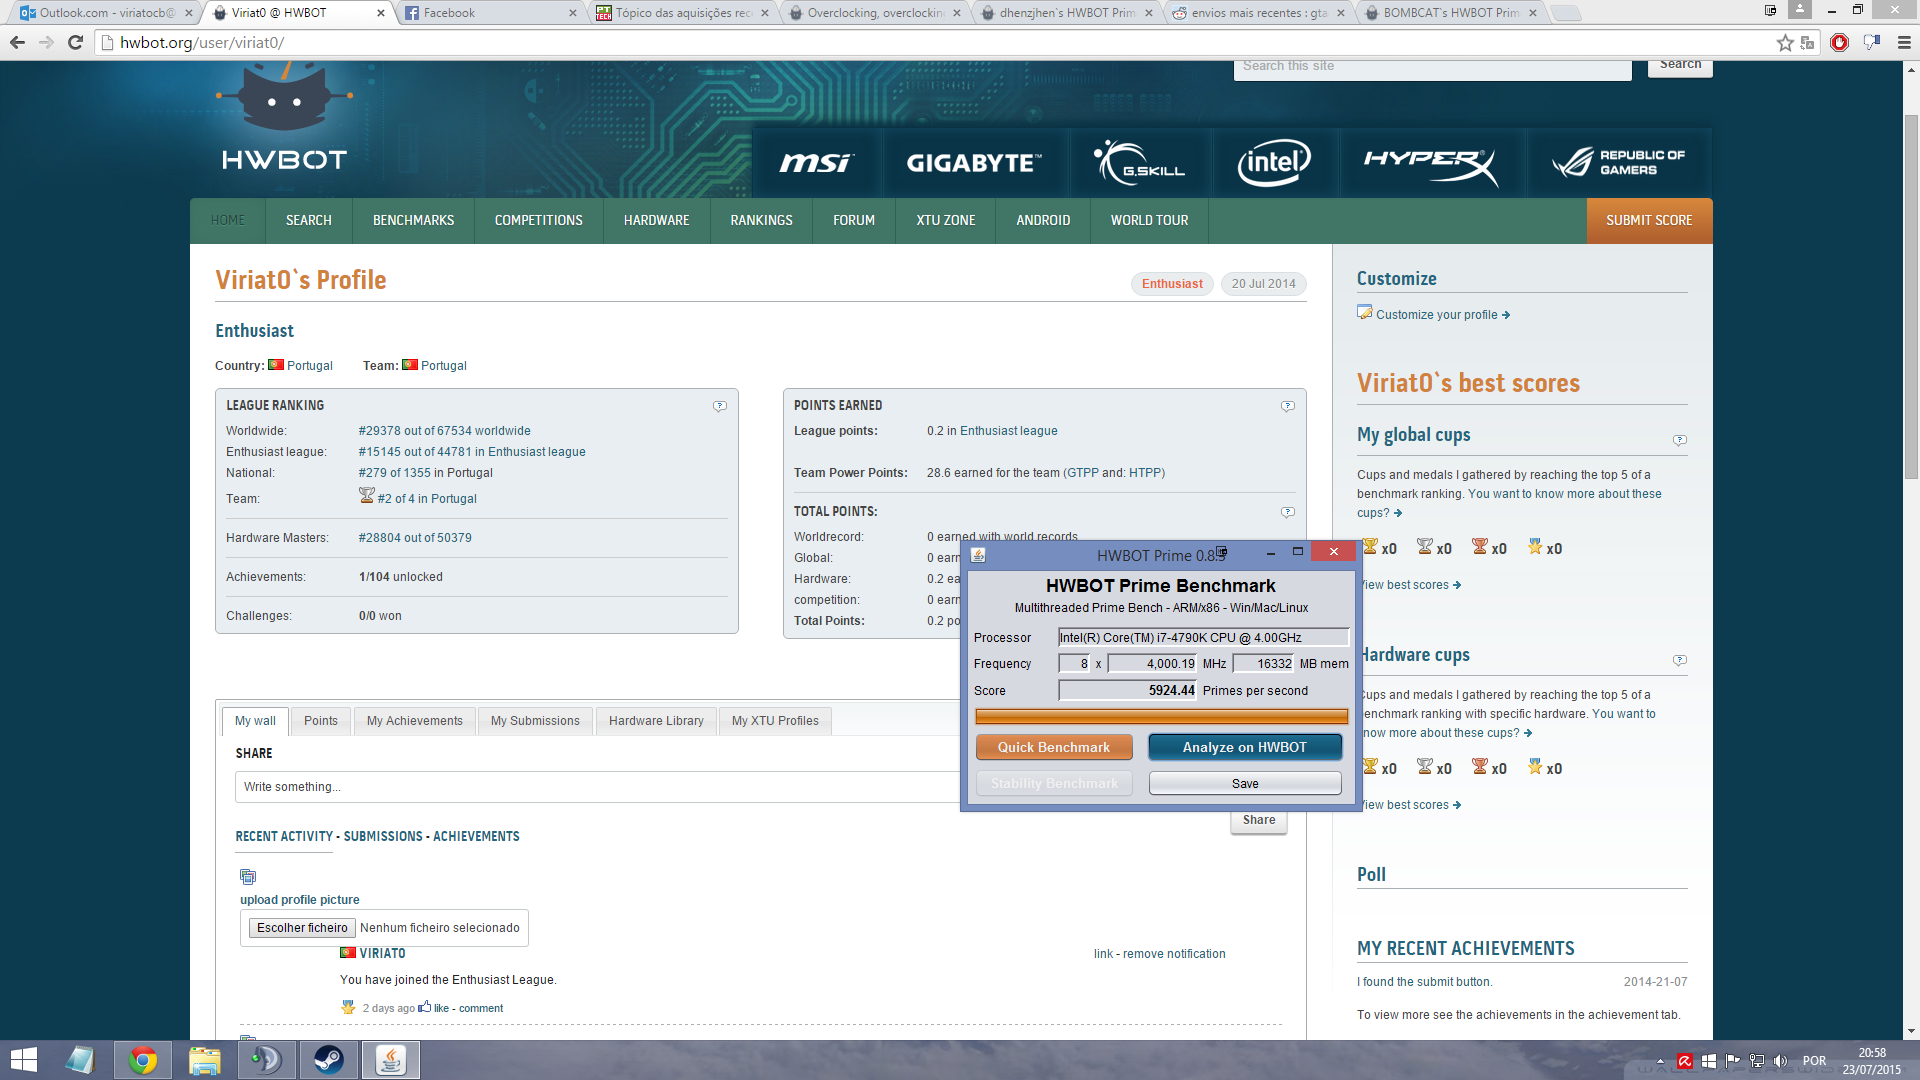Image resolution: width=1920 pixels, height=1080 pixels.
Task: Open Customize your profile link
Action: pyautogui.click(x=1443, y=315)
